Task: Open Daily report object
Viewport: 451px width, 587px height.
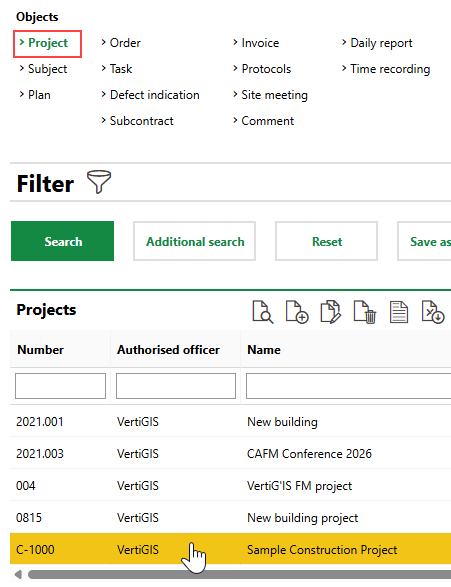Action: coord(377,43)
